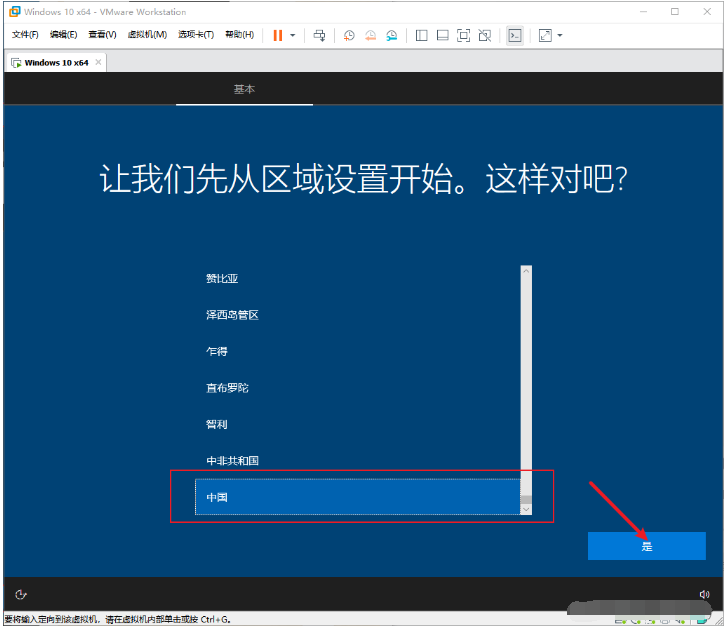Screen dimensions: 727x629
Task: Click the take snapshot clock icon
Action: coord(349,35)
